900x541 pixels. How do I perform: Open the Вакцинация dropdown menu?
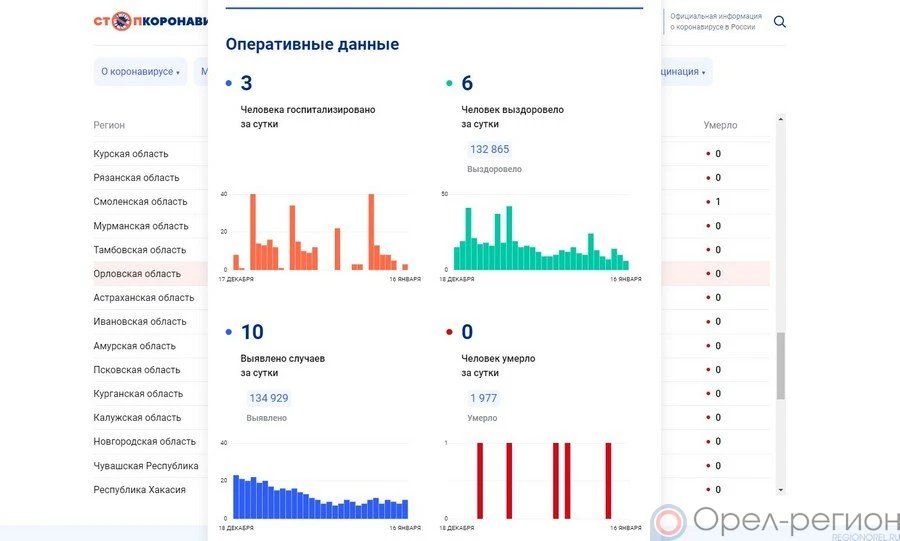tap(682, 72)
